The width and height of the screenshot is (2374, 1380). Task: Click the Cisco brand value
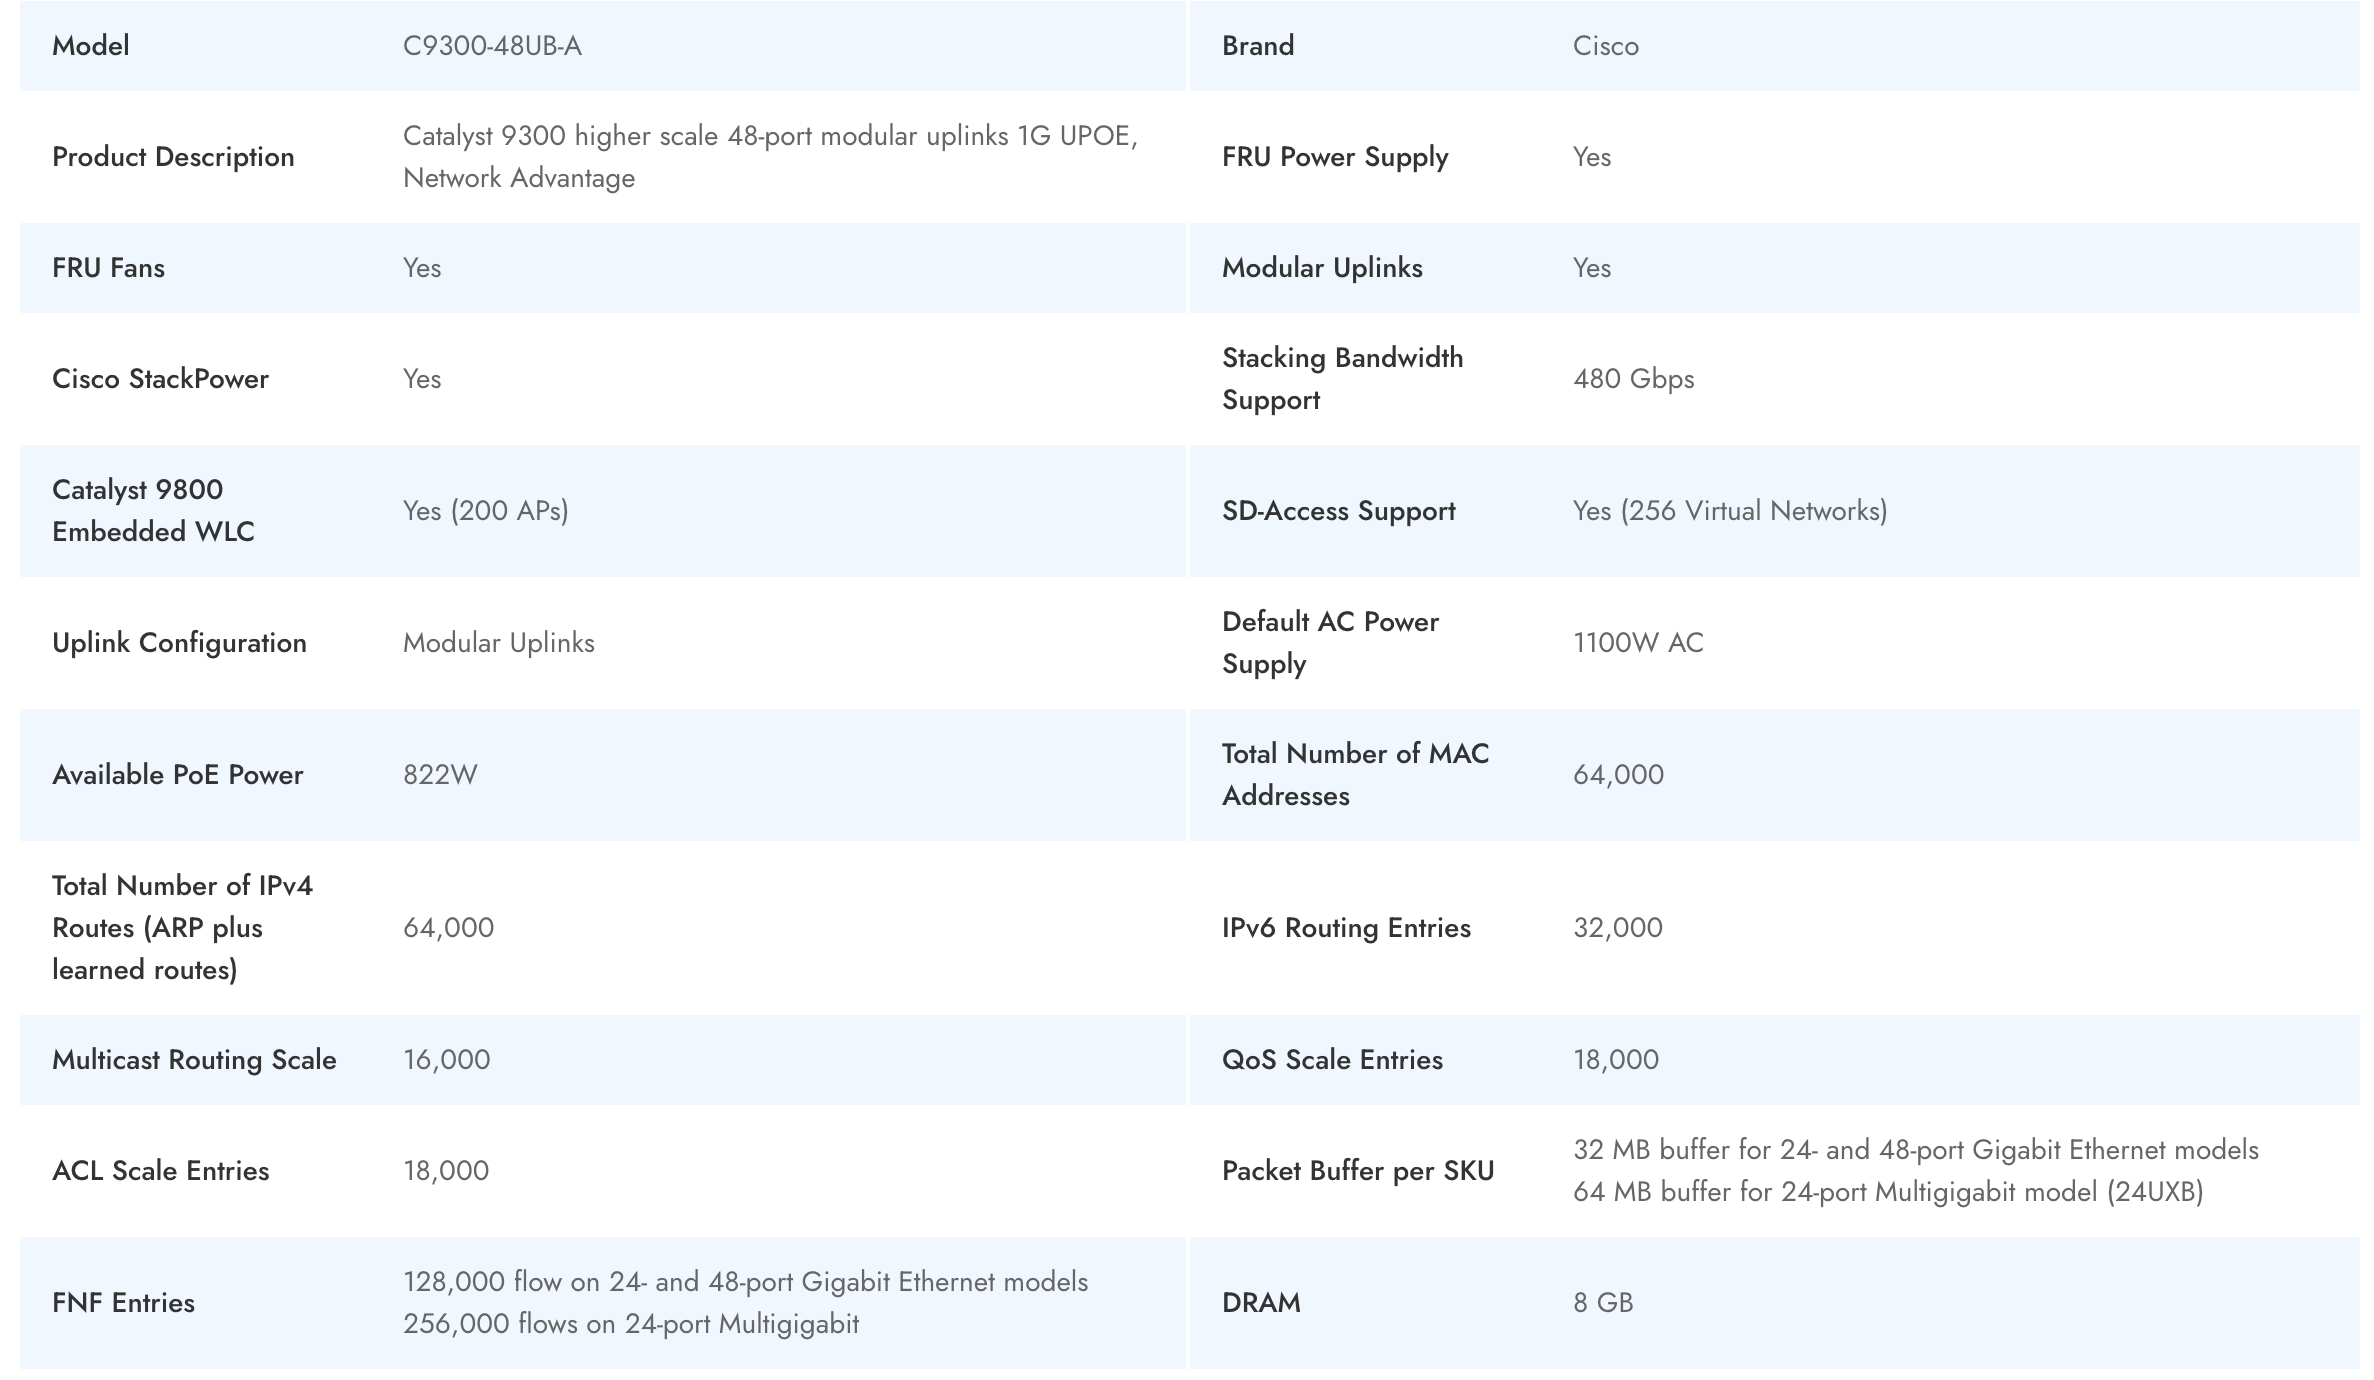point(1605,46)
